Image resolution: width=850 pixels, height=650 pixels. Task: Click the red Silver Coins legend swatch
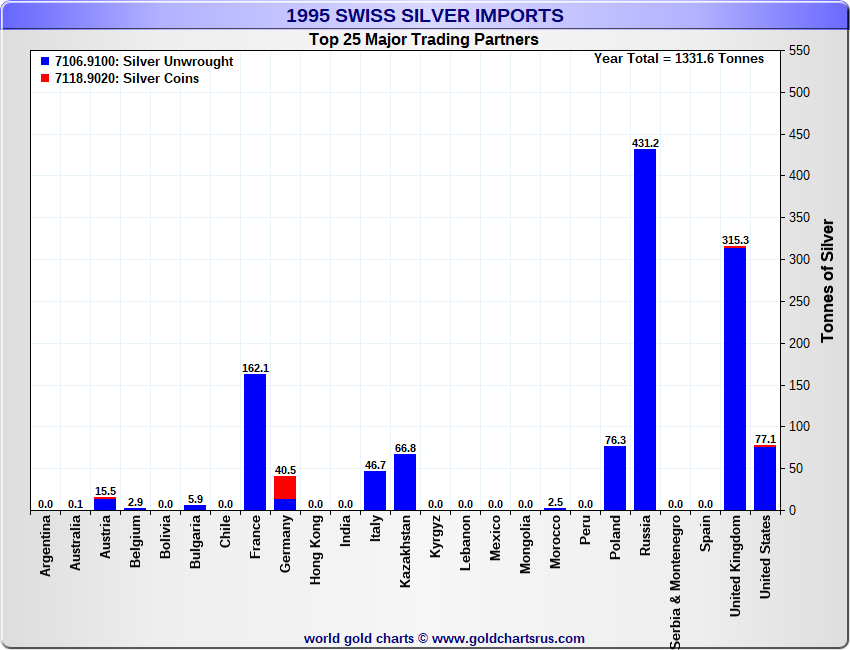(45, 78)
